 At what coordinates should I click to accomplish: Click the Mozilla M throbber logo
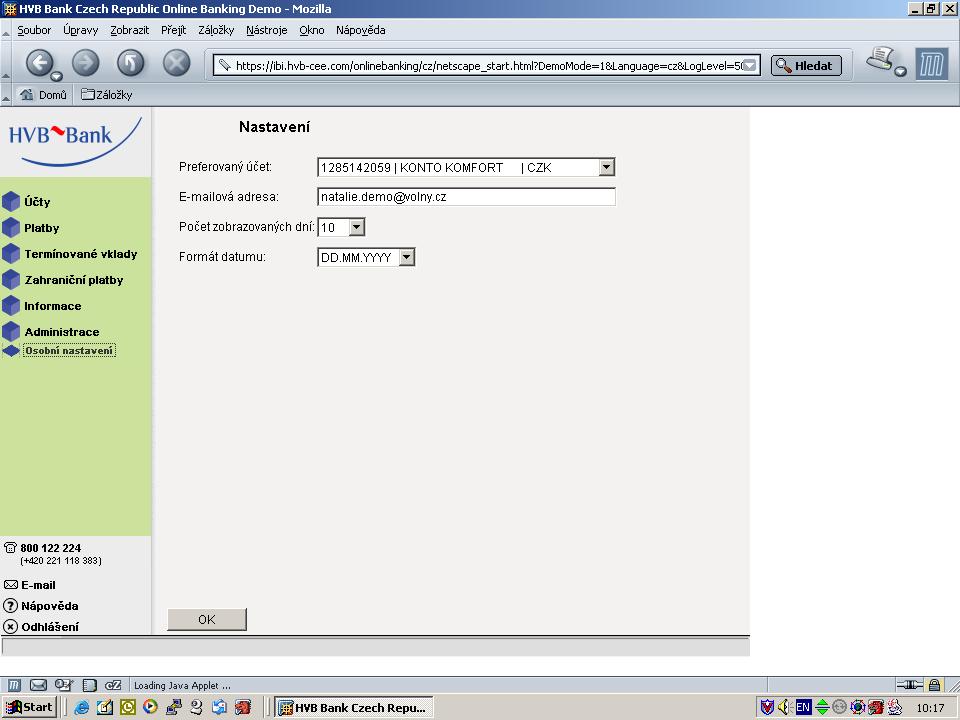coord(931,64)
